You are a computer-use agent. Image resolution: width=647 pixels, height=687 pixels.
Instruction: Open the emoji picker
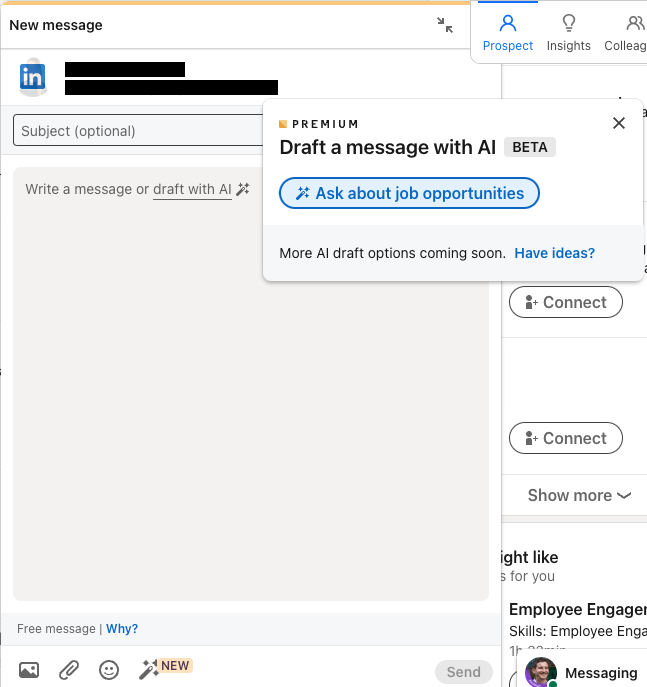click(x=109, y=669)
